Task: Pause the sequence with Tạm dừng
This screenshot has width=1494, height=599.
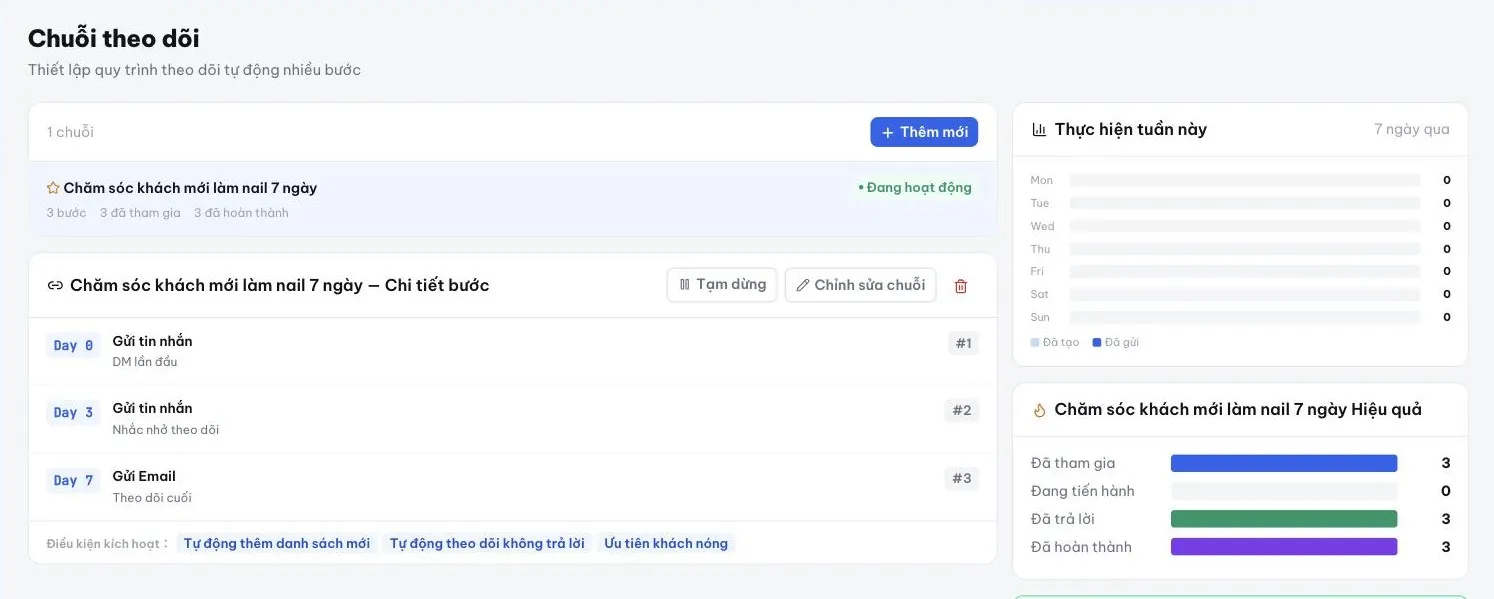Action: pyautogui.click(x=722, y=285)
